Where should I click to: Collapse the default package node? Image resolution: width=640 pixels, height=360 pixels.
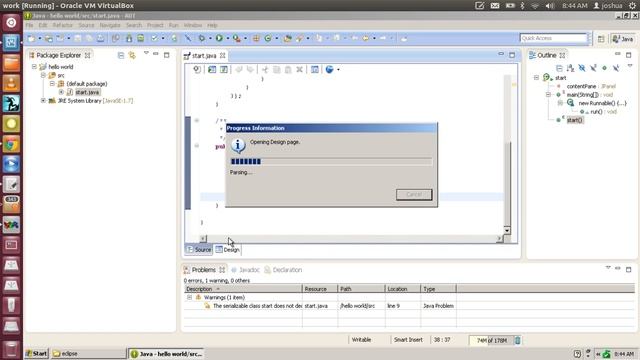click(52, 84)
